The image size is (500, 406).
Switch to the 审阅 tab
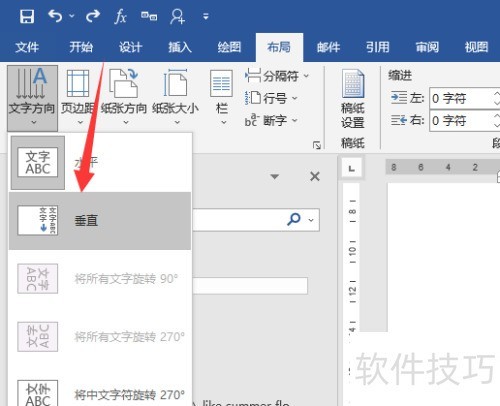tap(427, 47)
